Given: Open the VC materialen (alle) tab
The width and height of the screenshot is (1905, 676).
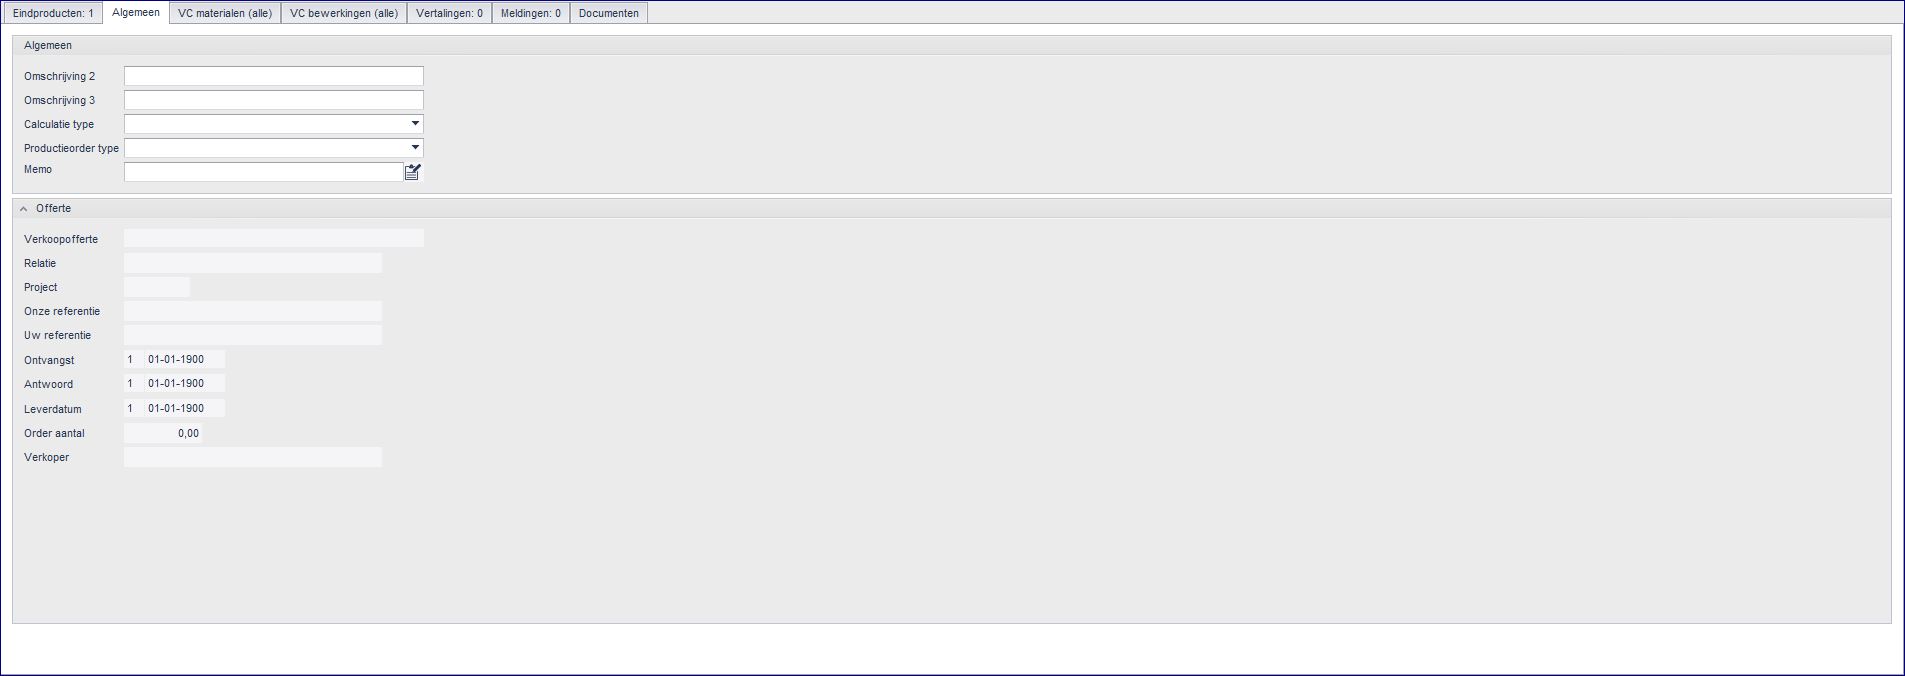Looking at the screenshot, I should tap(225, 13).
